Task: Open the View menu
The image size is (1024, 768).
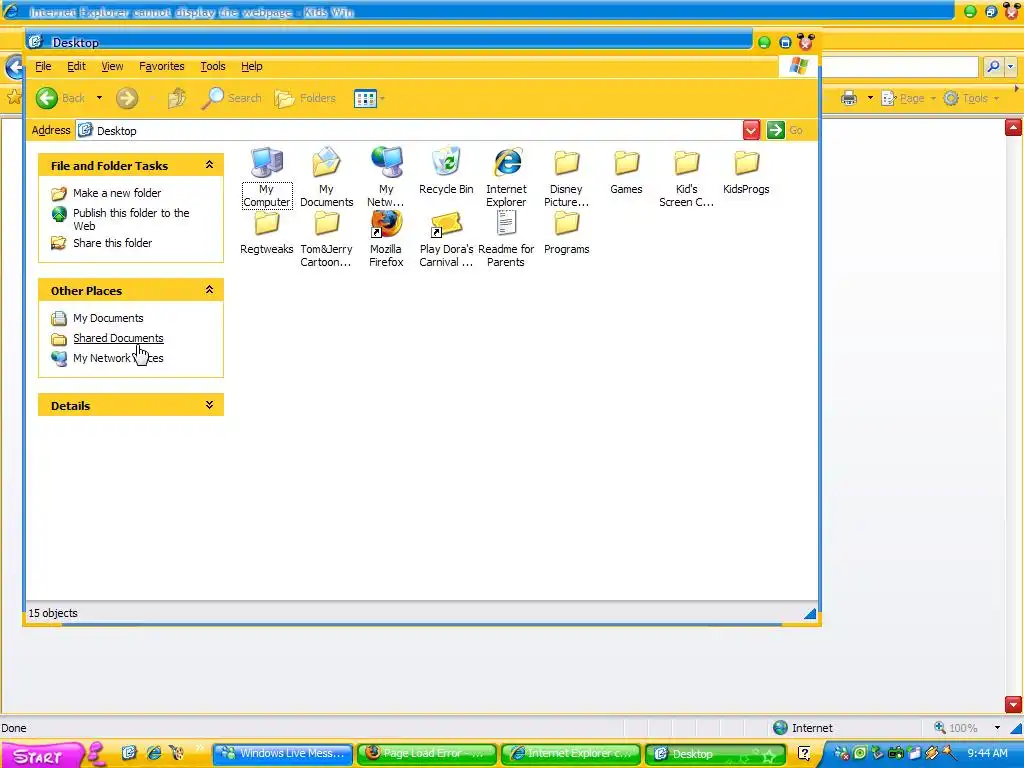Action: (x=112, y=66)
